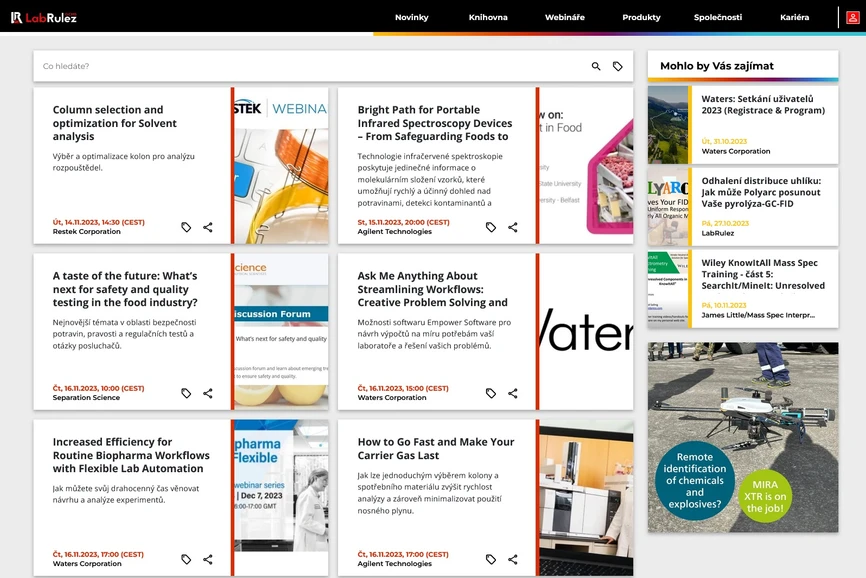
Task: Select Webináře in the top navigation
Action: pyautogui.click(x=564, y=17)
